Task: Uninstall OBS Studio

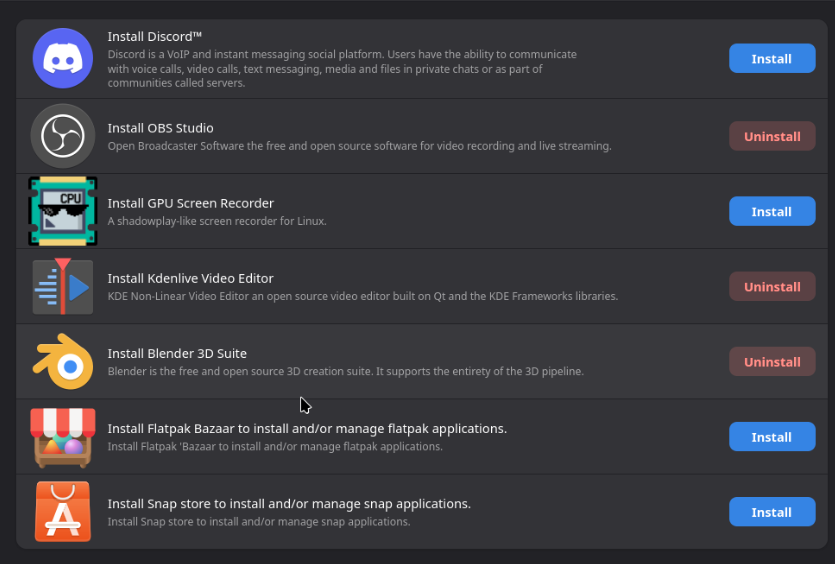Action: [771, 136]
